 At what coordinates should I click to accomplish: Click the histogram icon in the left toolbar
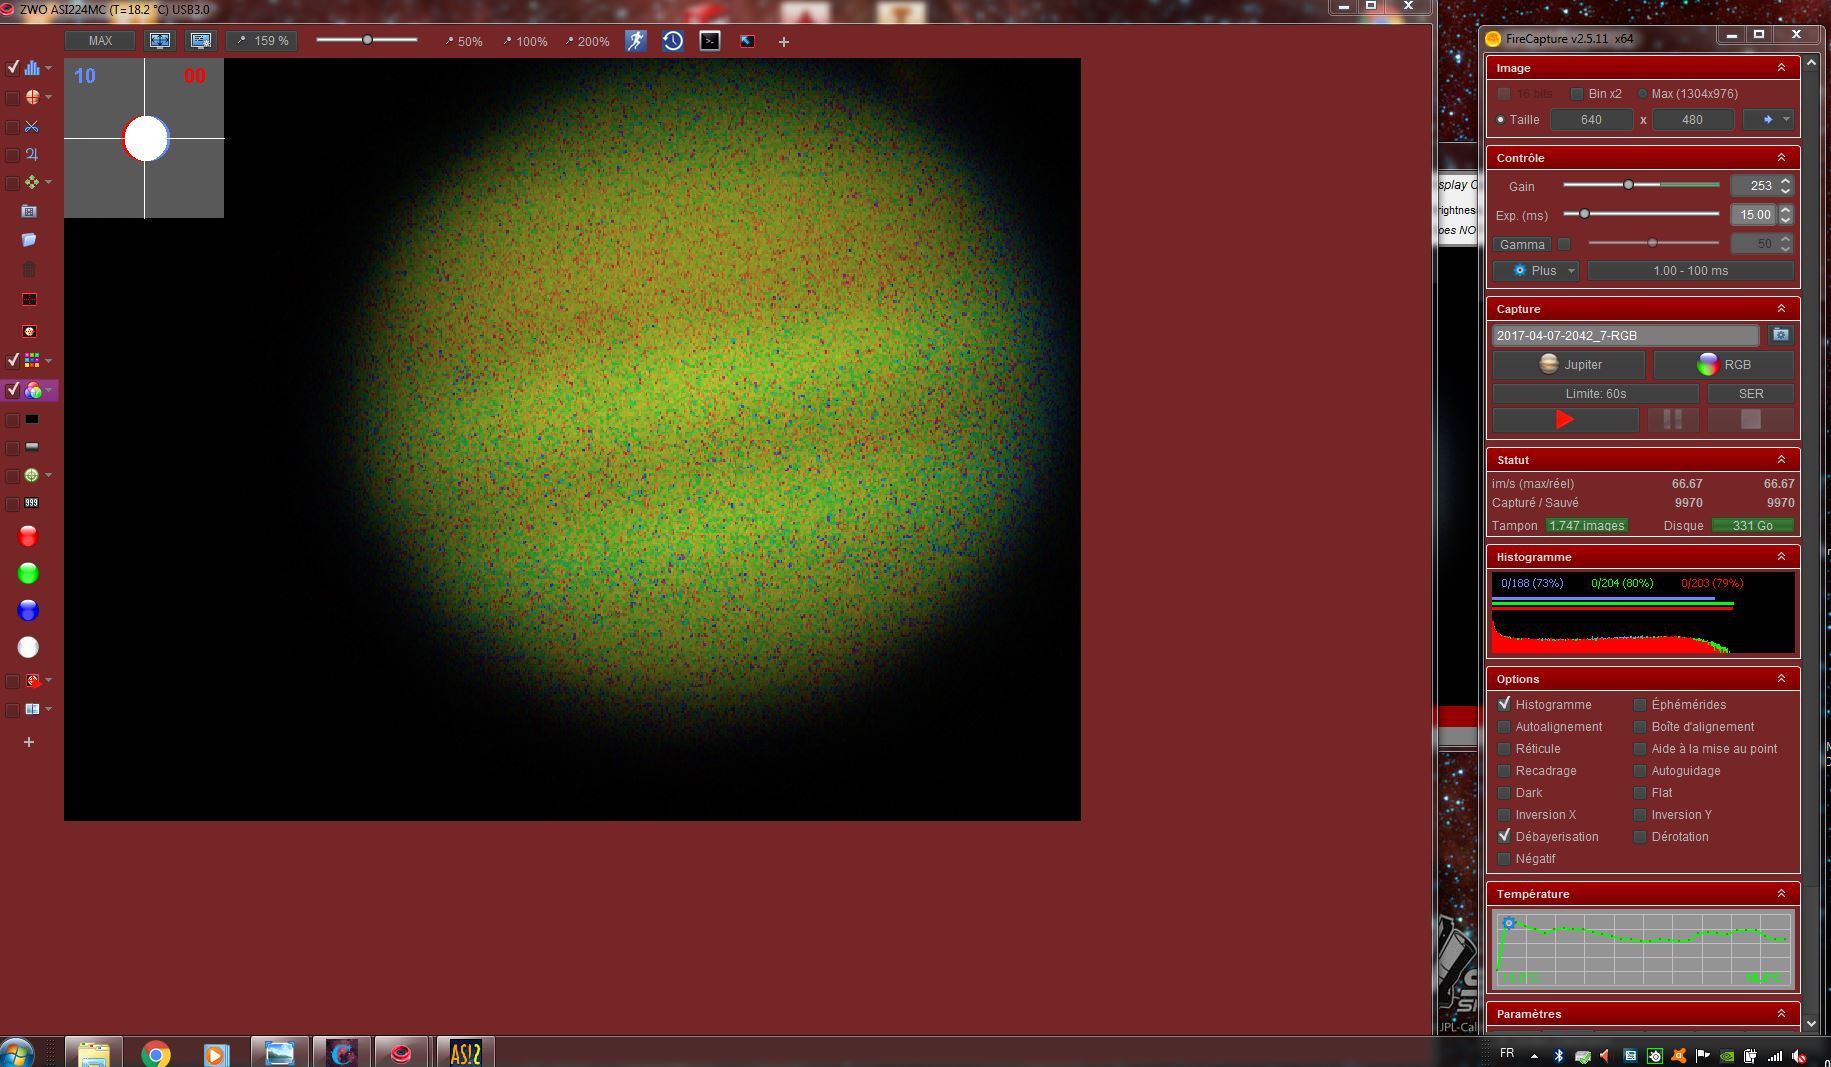coord(32,68)
